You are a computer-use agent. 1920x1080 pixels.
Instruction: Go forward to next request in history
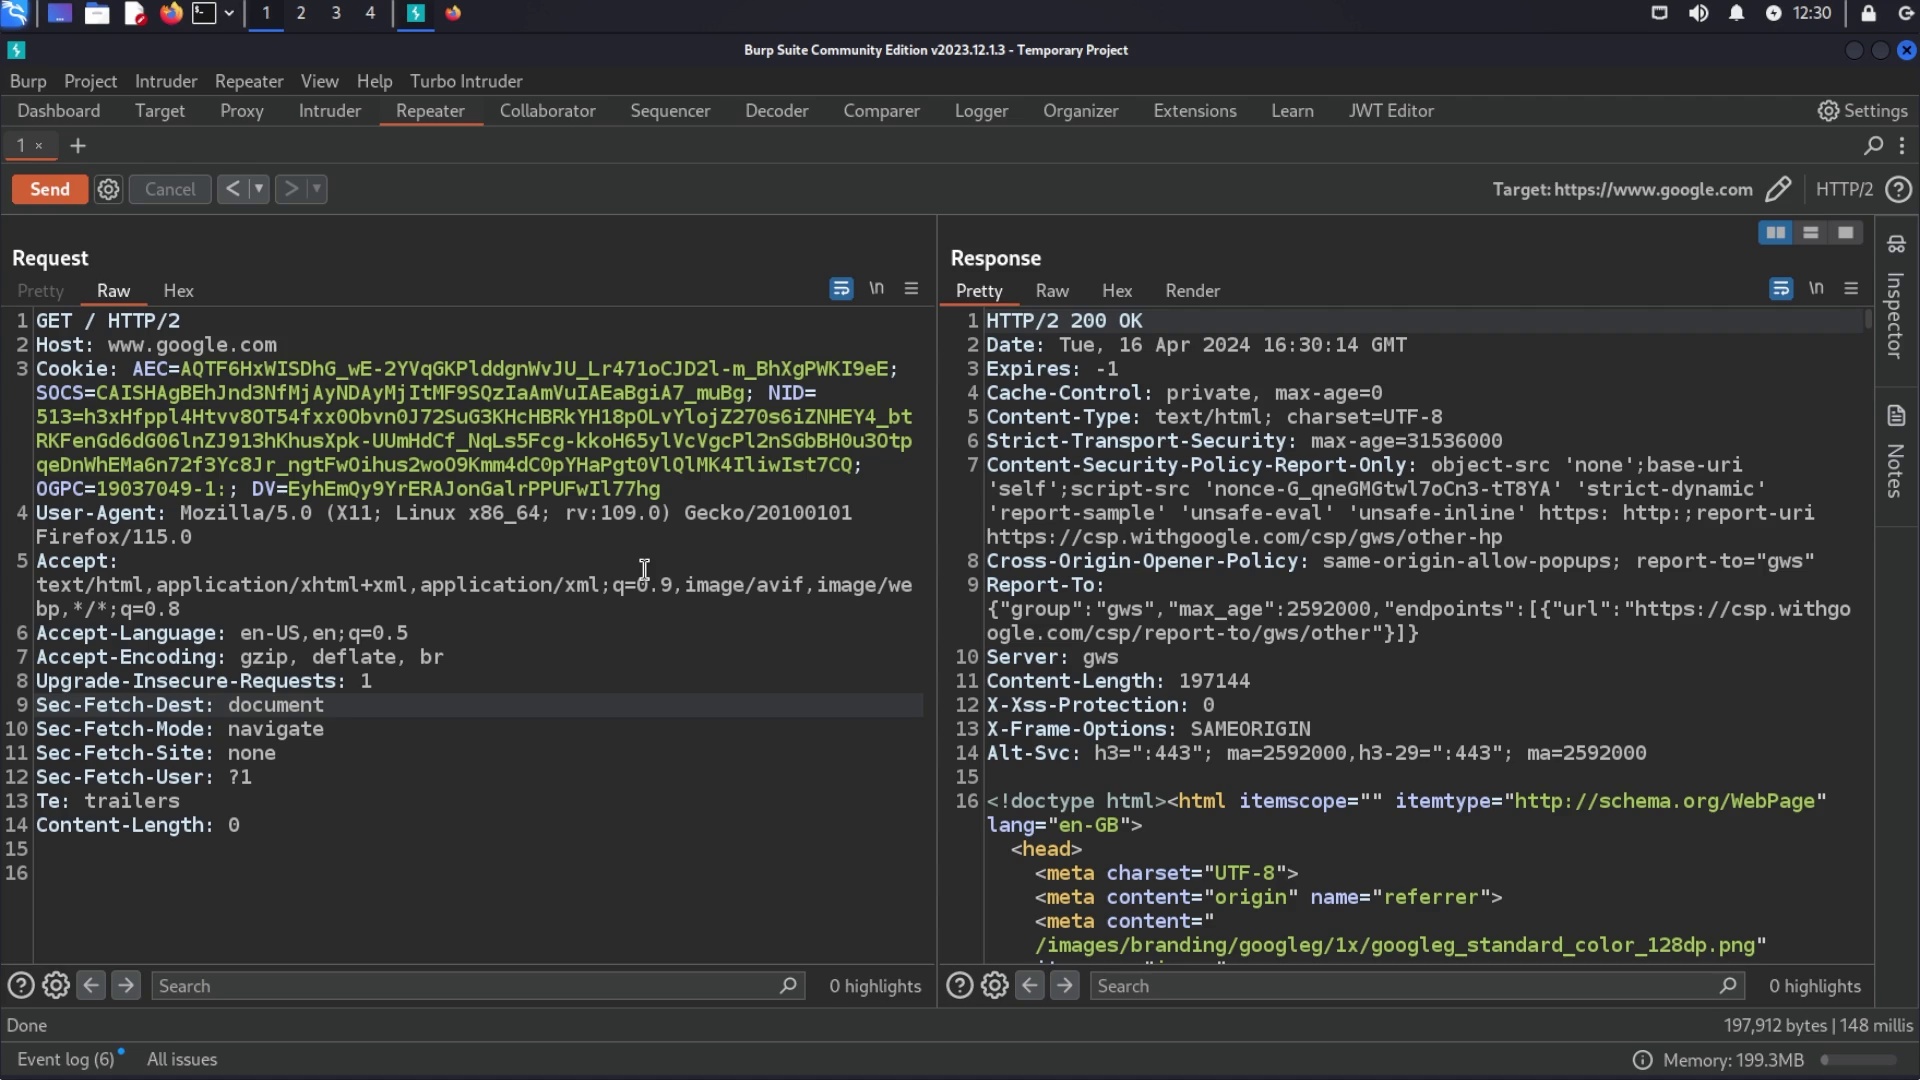[x=291, y=189]
